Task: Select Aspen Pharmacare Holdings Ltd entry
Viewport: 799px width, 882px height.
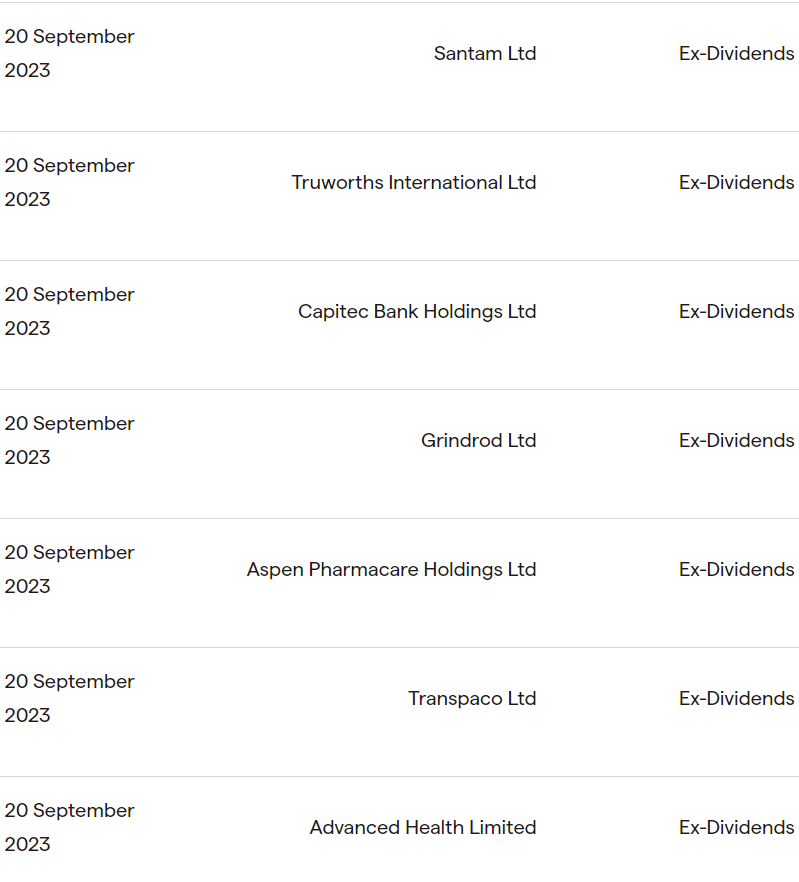Action: (x=392, y=569)
